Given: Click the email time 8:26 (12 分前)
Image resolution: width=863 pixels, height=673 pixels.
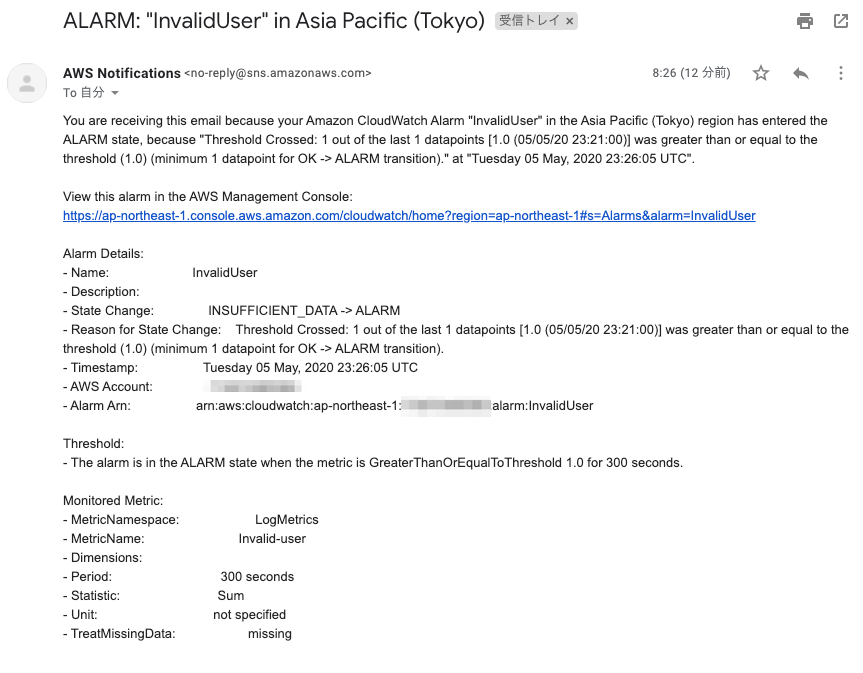Looking at the screenshot, I should click(691, 73).
